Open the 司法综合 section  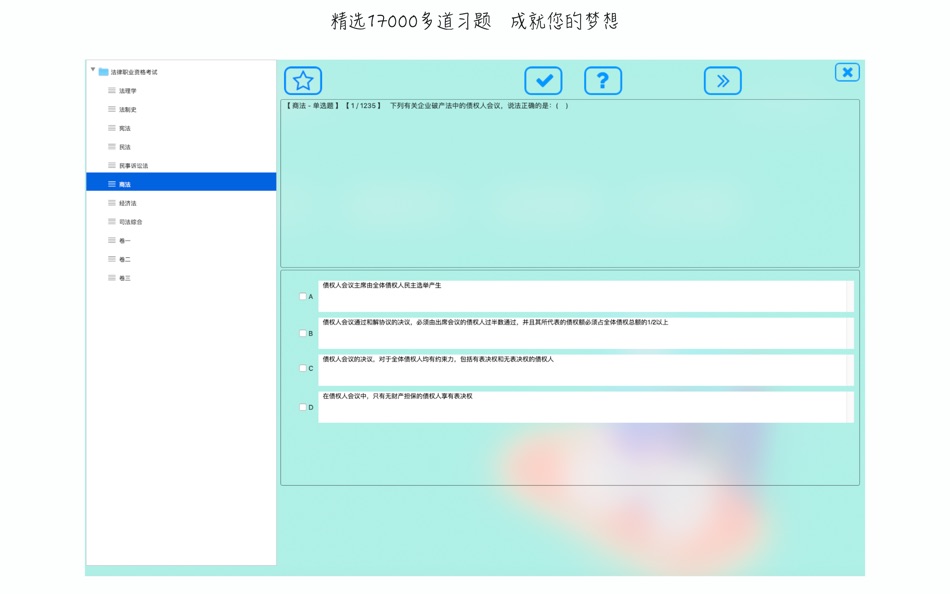tap(131, 222)
